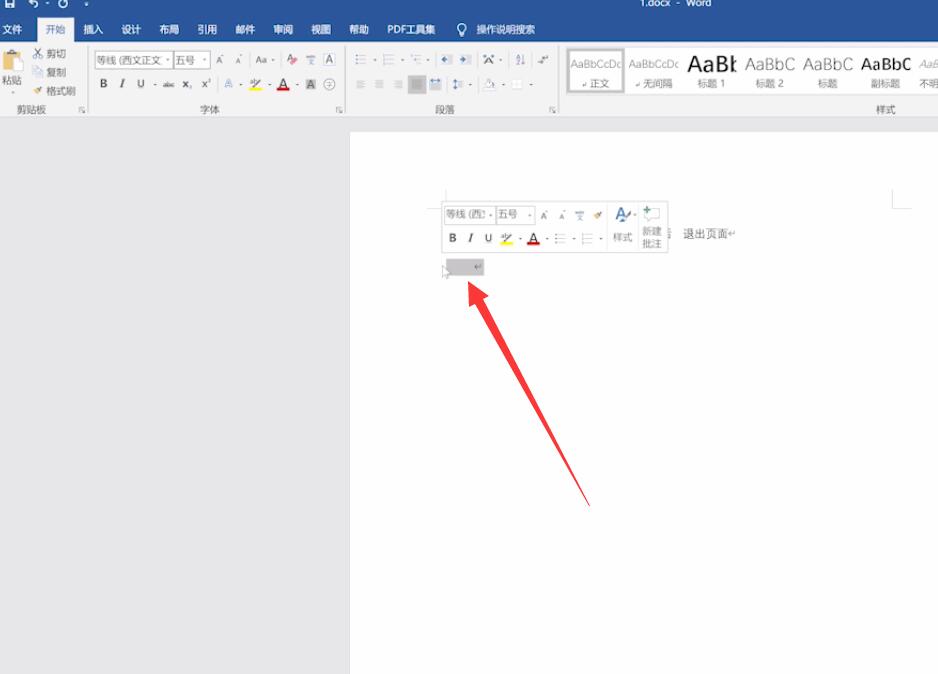Viewport: 938px width, 674px height.
Task: Apply the 标题 2 heading style
Action: pyautogui.click(x=769, y=71)
